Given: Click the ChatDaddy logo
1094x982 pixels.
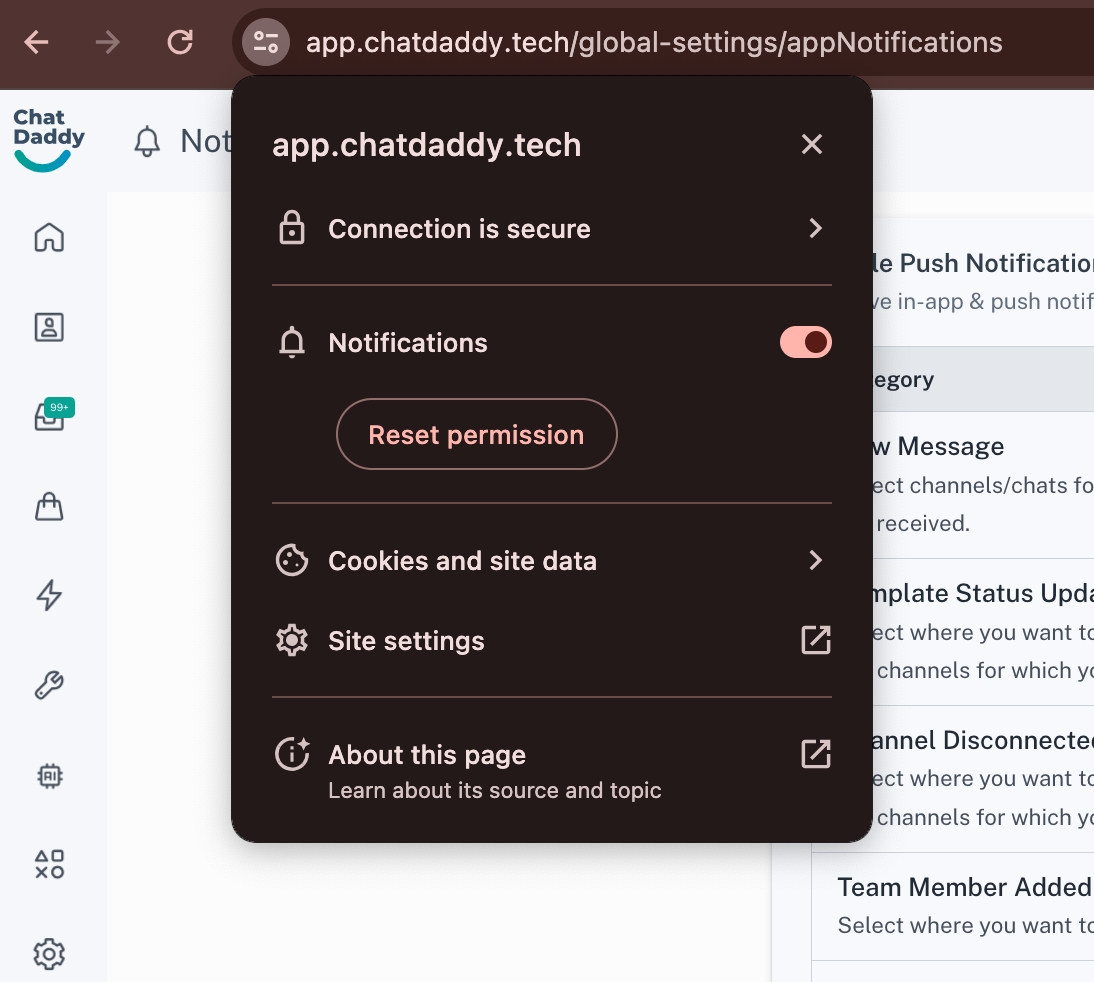Looking at the screenshot, I should [x=48, y=140].
